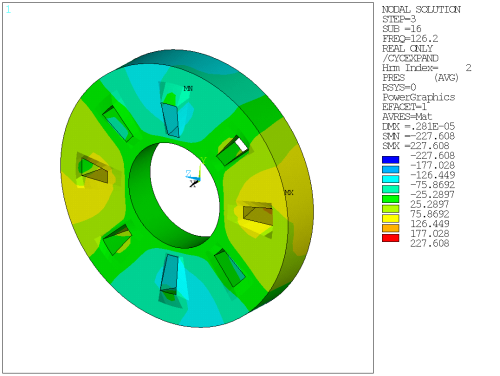Click the 'SMX =227.608' text

click(x=416, y=146)
